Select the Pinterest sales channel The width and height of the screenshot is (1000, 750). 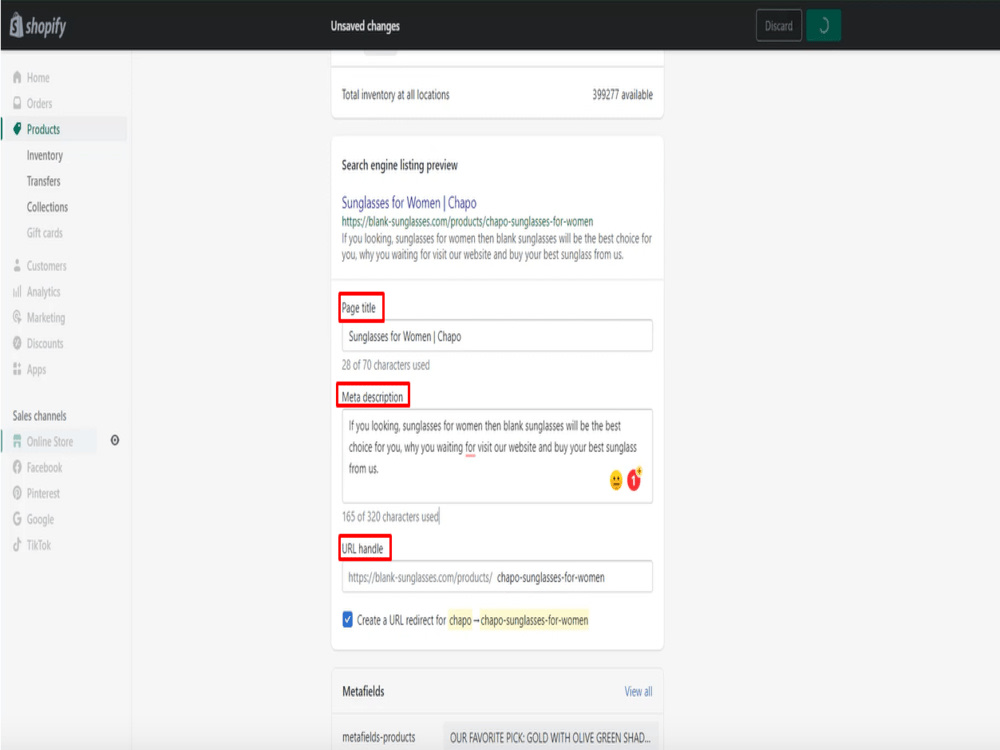tap(43, 493)
